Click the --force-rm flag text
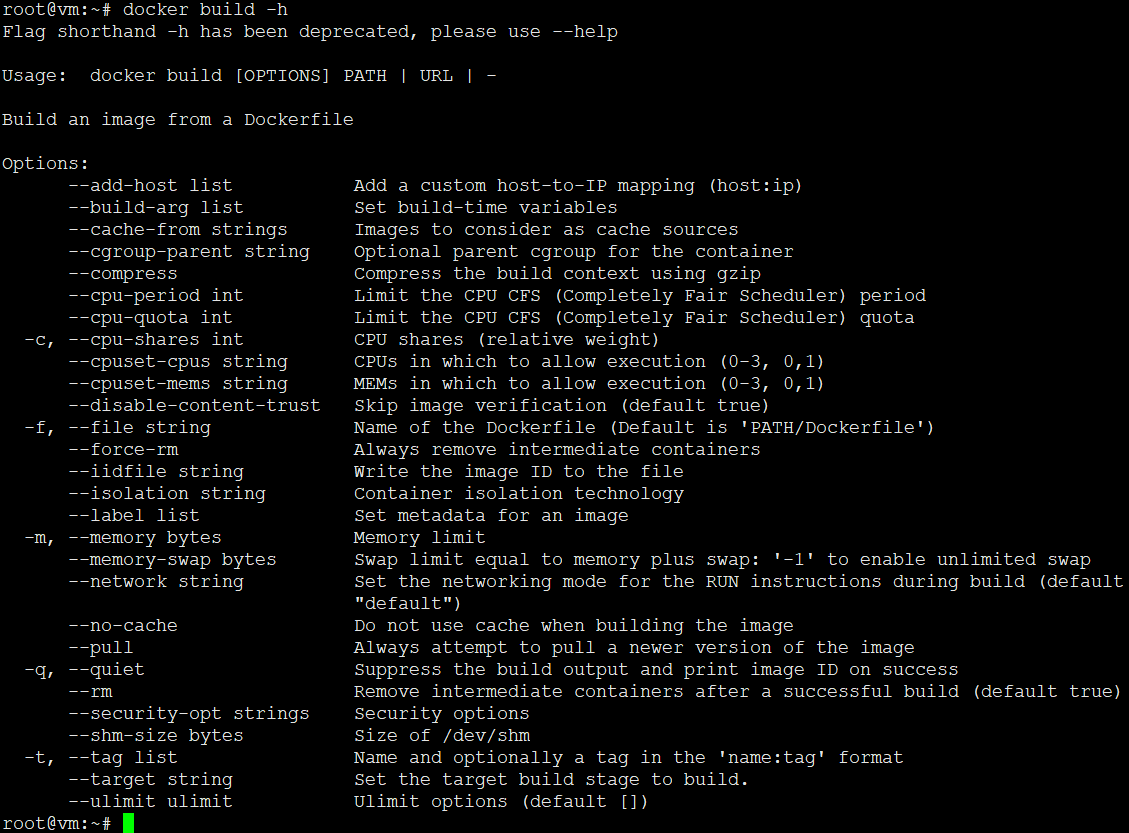1129x833 pixels. (x=123, y=450)
